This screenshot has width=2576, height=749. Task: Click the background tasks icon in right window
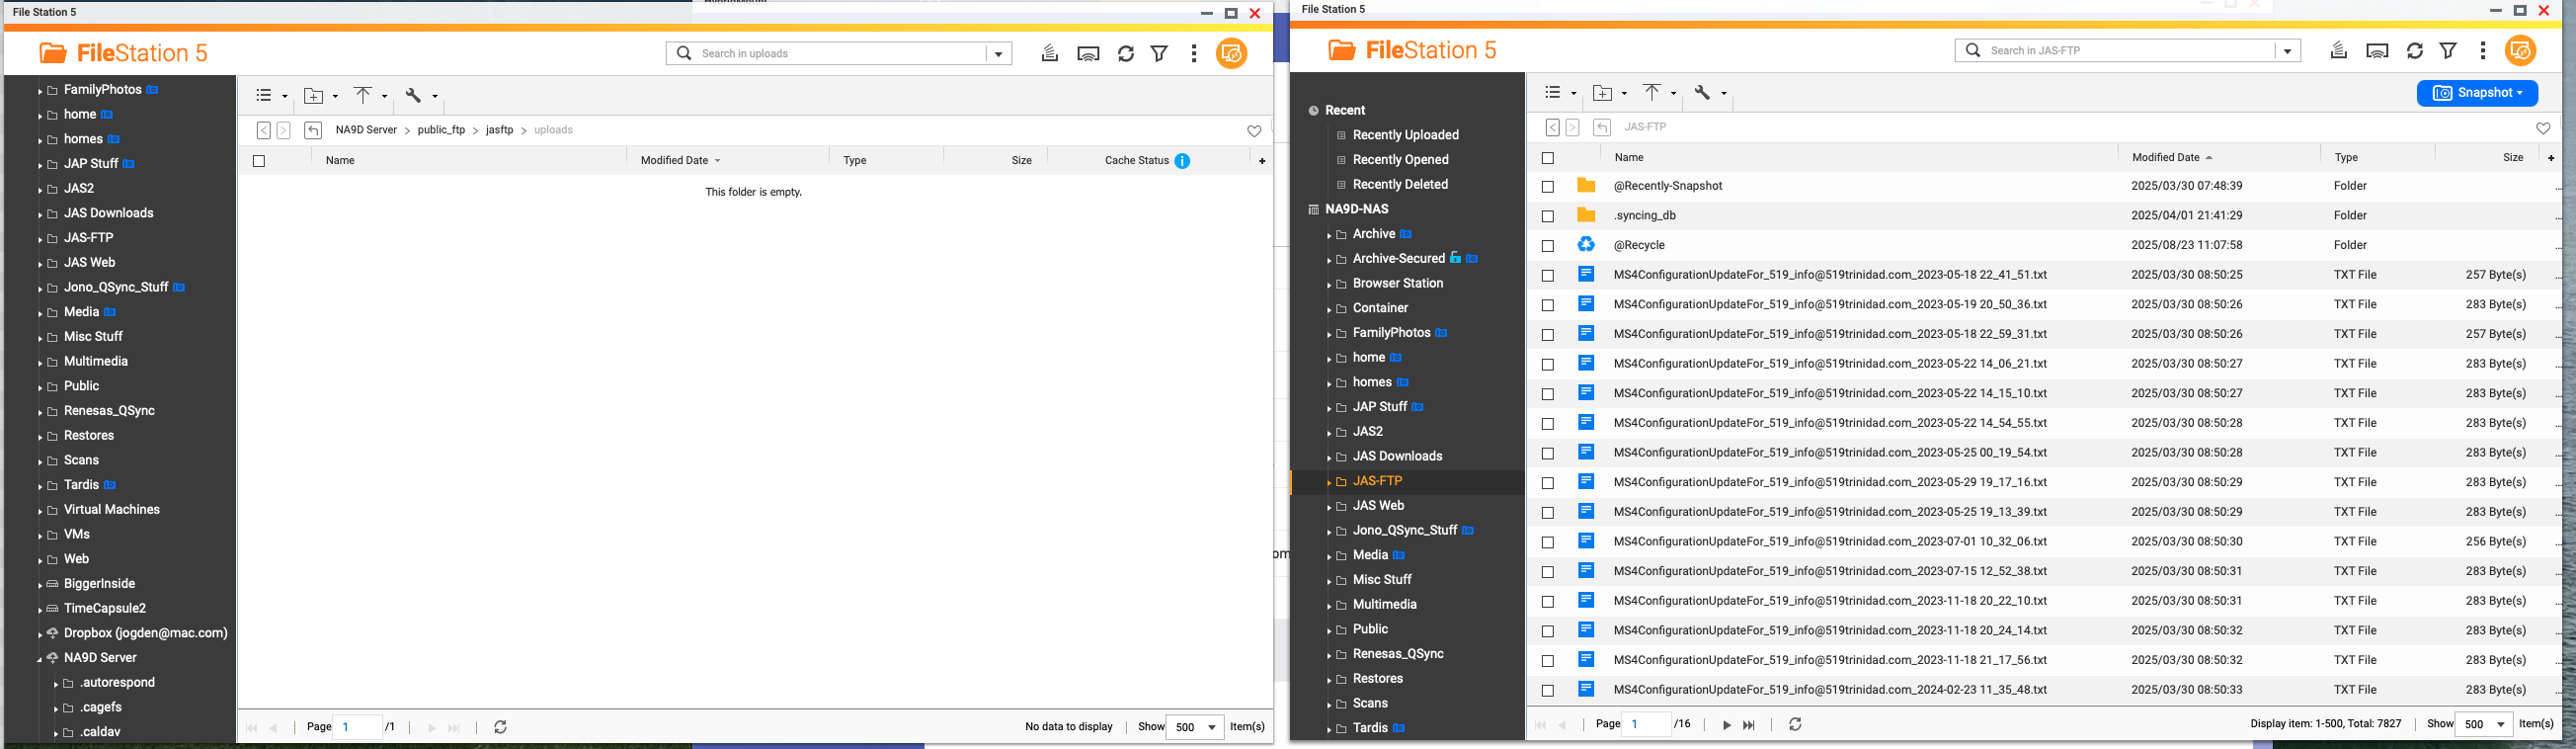click(x=2338, y=51)
